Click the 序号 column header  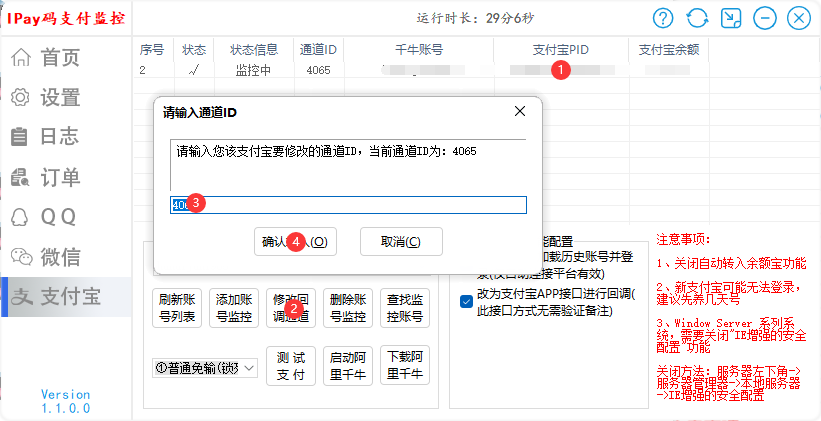[152, 50]
